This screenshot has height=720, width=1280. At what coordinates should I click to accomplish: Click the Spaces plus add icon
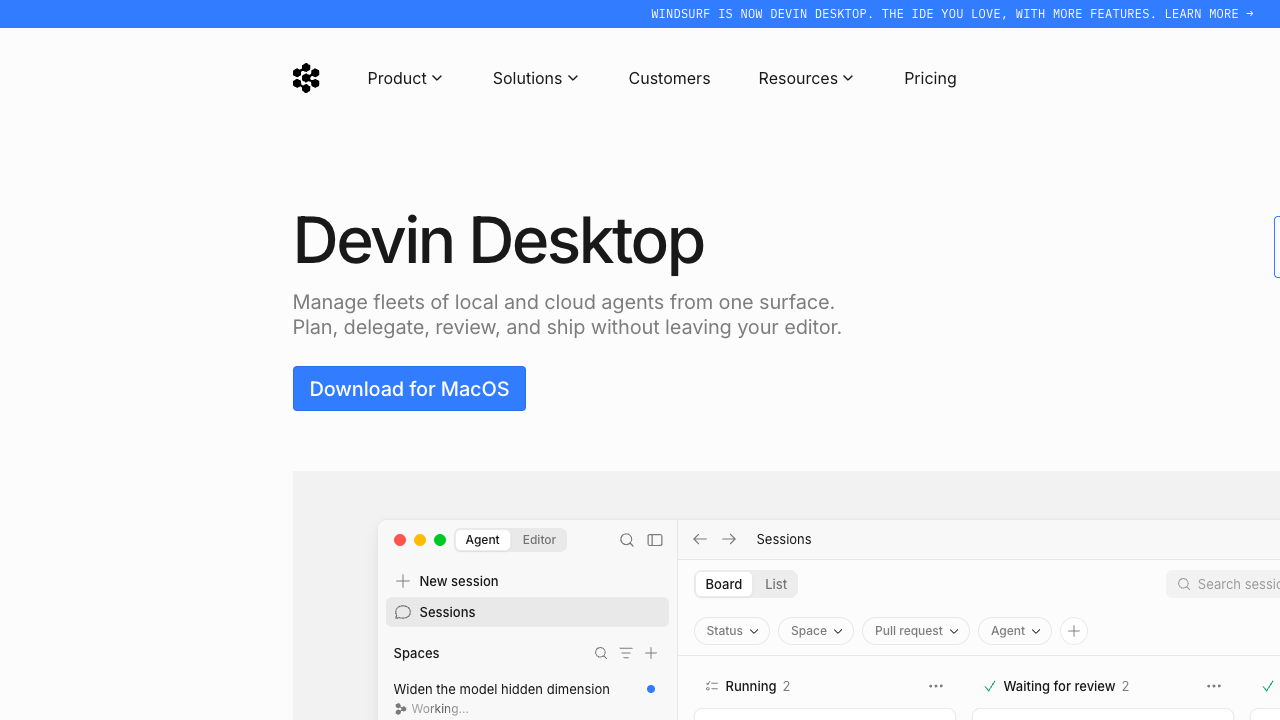[x=651, y=653]
